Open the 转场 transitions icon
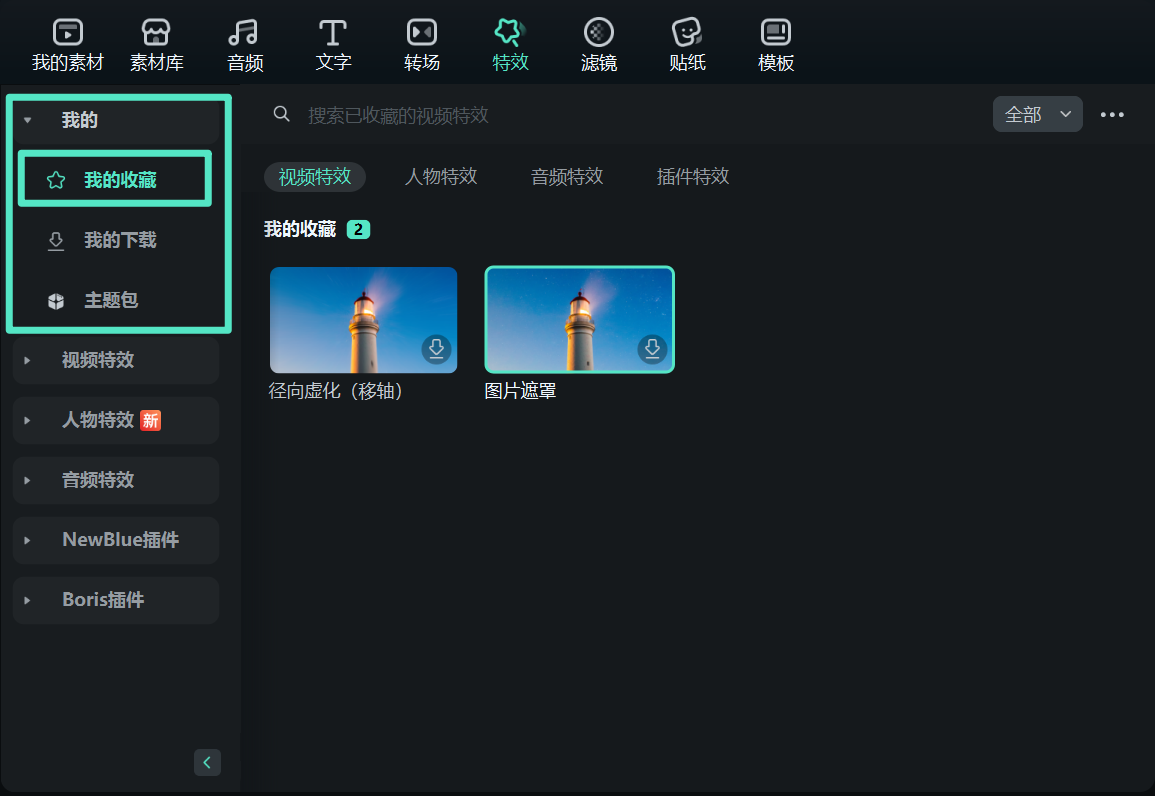The width and height of the screenshot is (1155, 796). pyautogui.click(x=422, y=33)
